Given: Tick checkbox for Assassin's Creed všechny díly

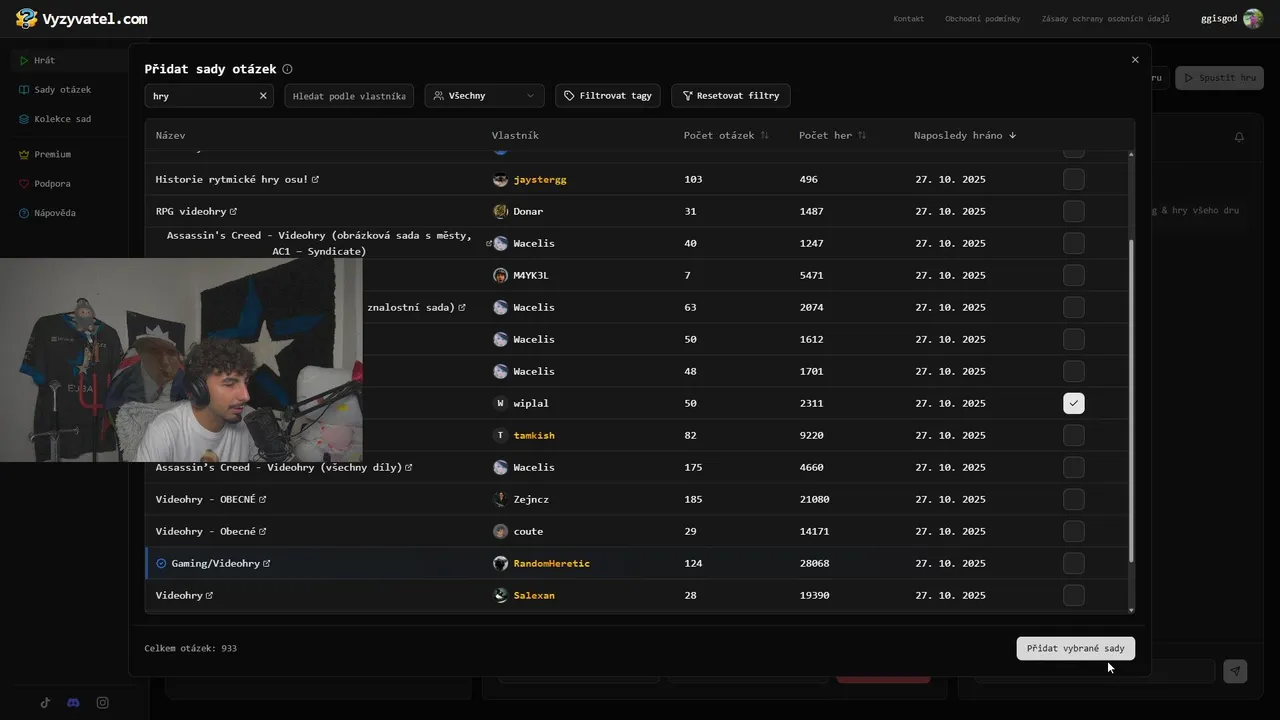Looking at the screenshot, I should click(x=1073, y=468).
